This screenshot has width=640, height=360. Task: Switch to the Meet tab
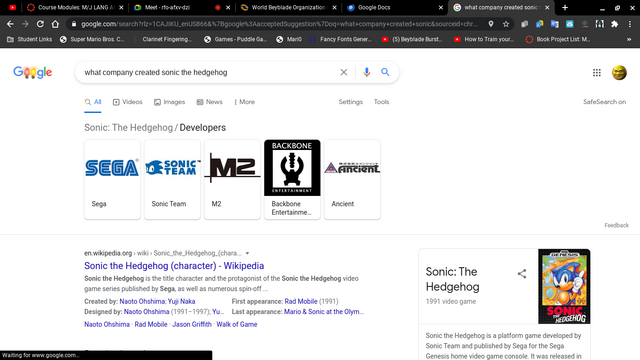(x=182, y=7)
